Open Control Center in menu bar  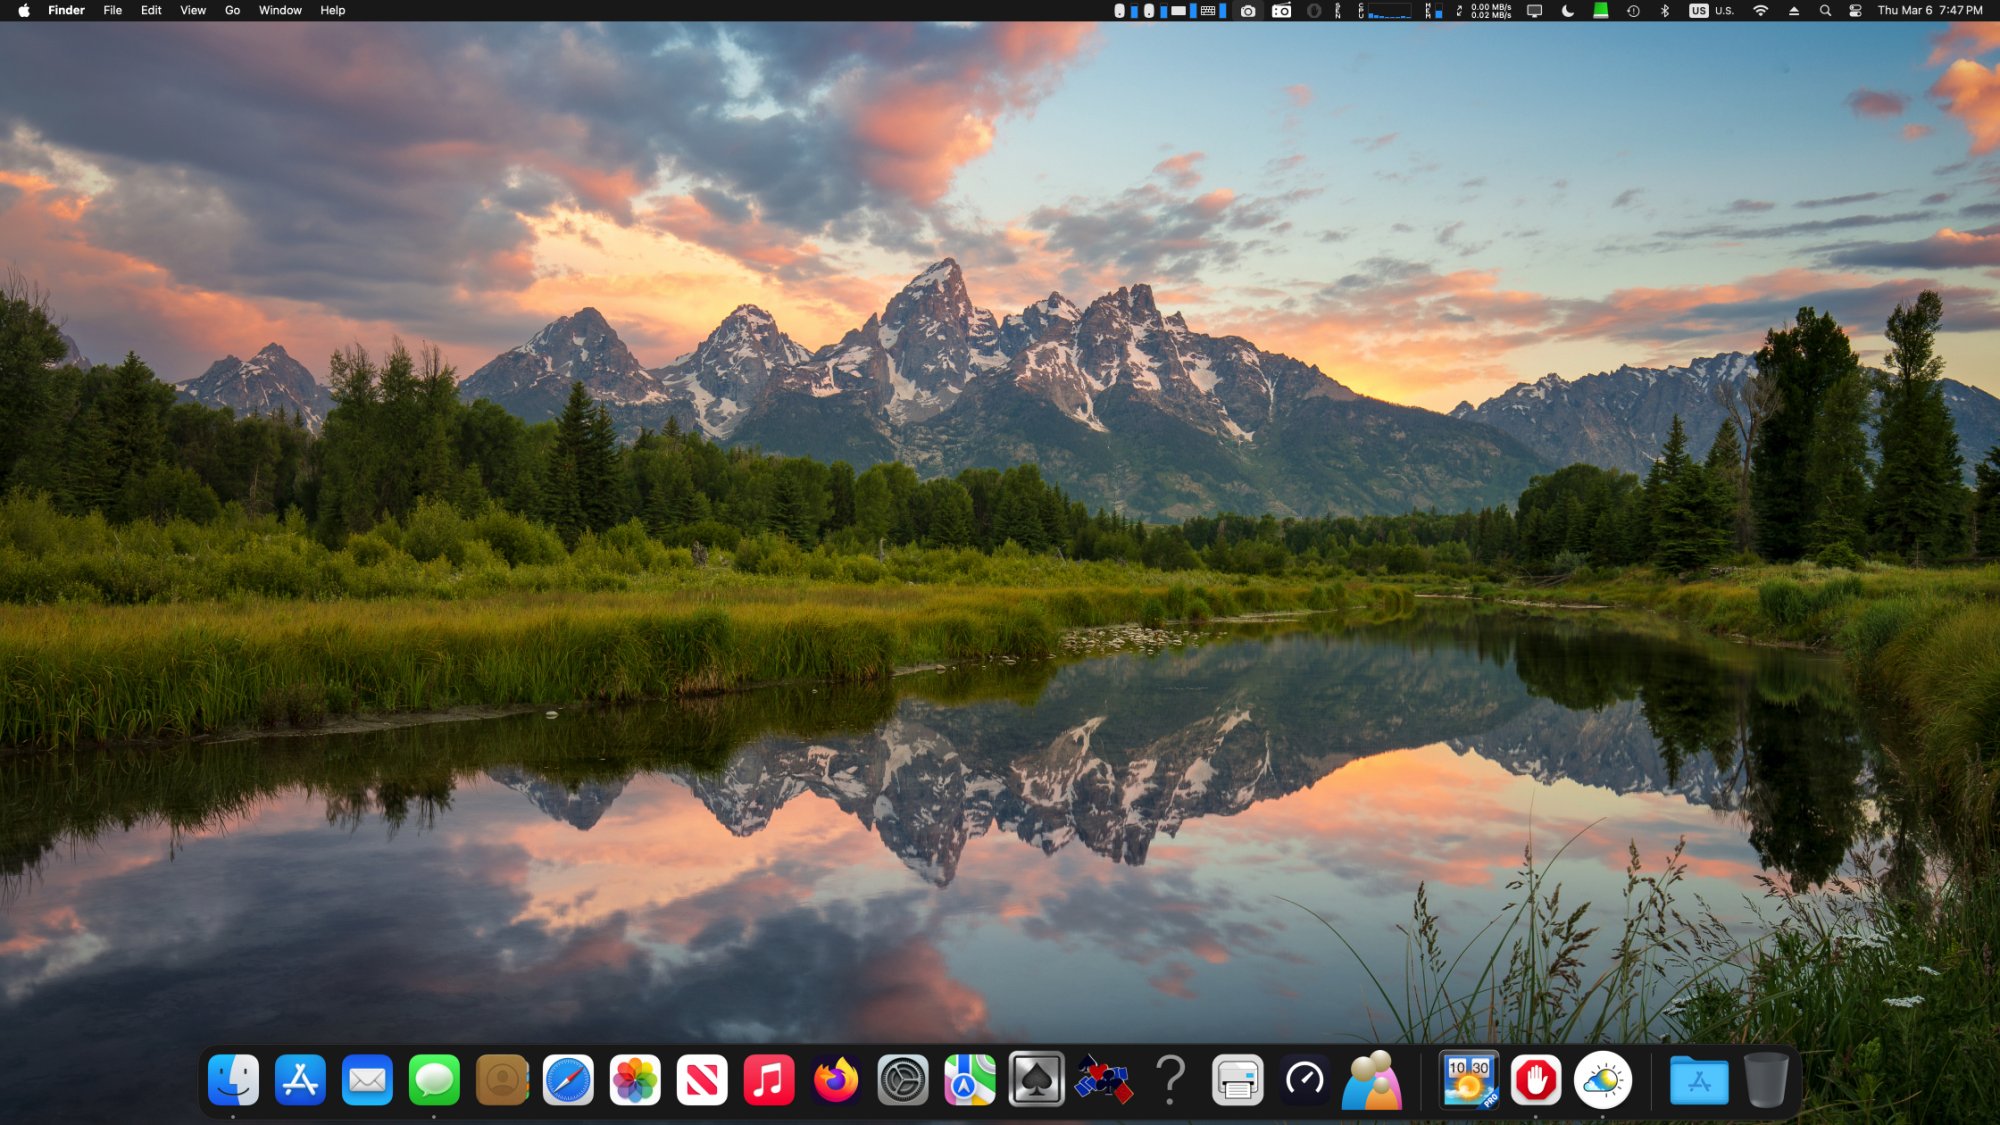[x=1855, y=11]
